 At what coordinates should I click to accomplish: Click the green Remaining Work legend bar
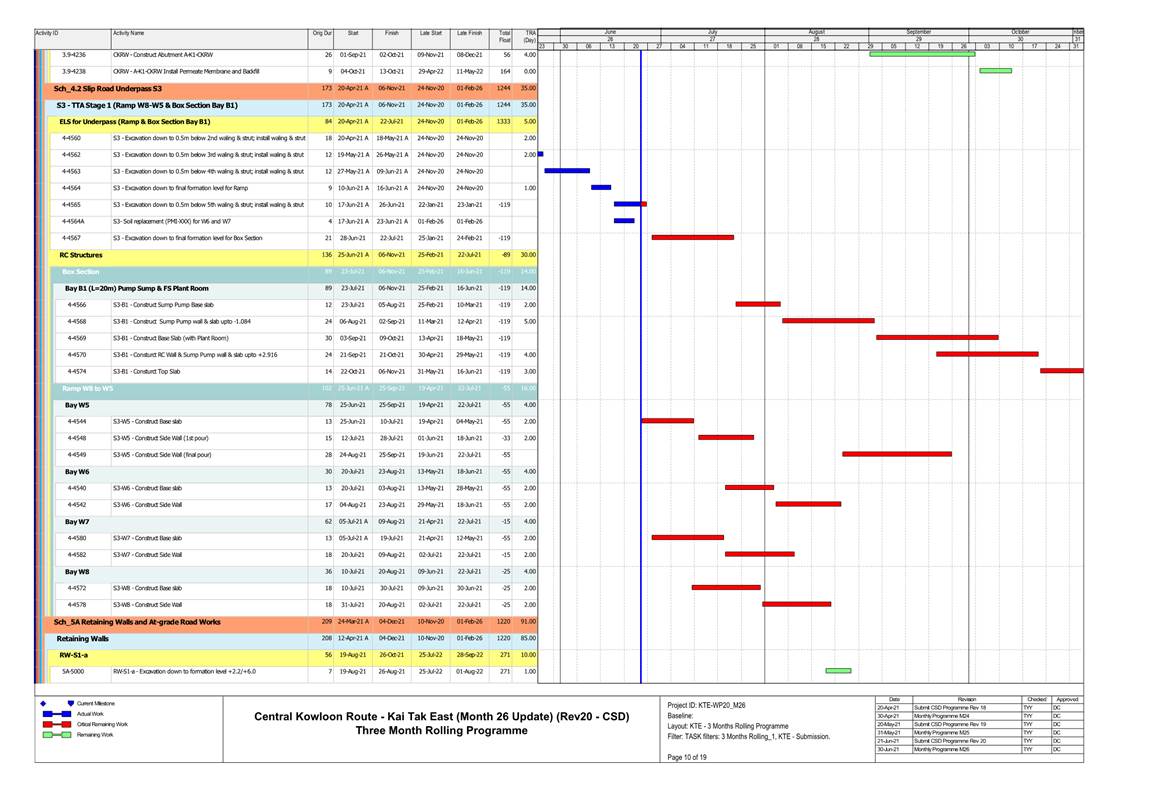tap(57, 735)
